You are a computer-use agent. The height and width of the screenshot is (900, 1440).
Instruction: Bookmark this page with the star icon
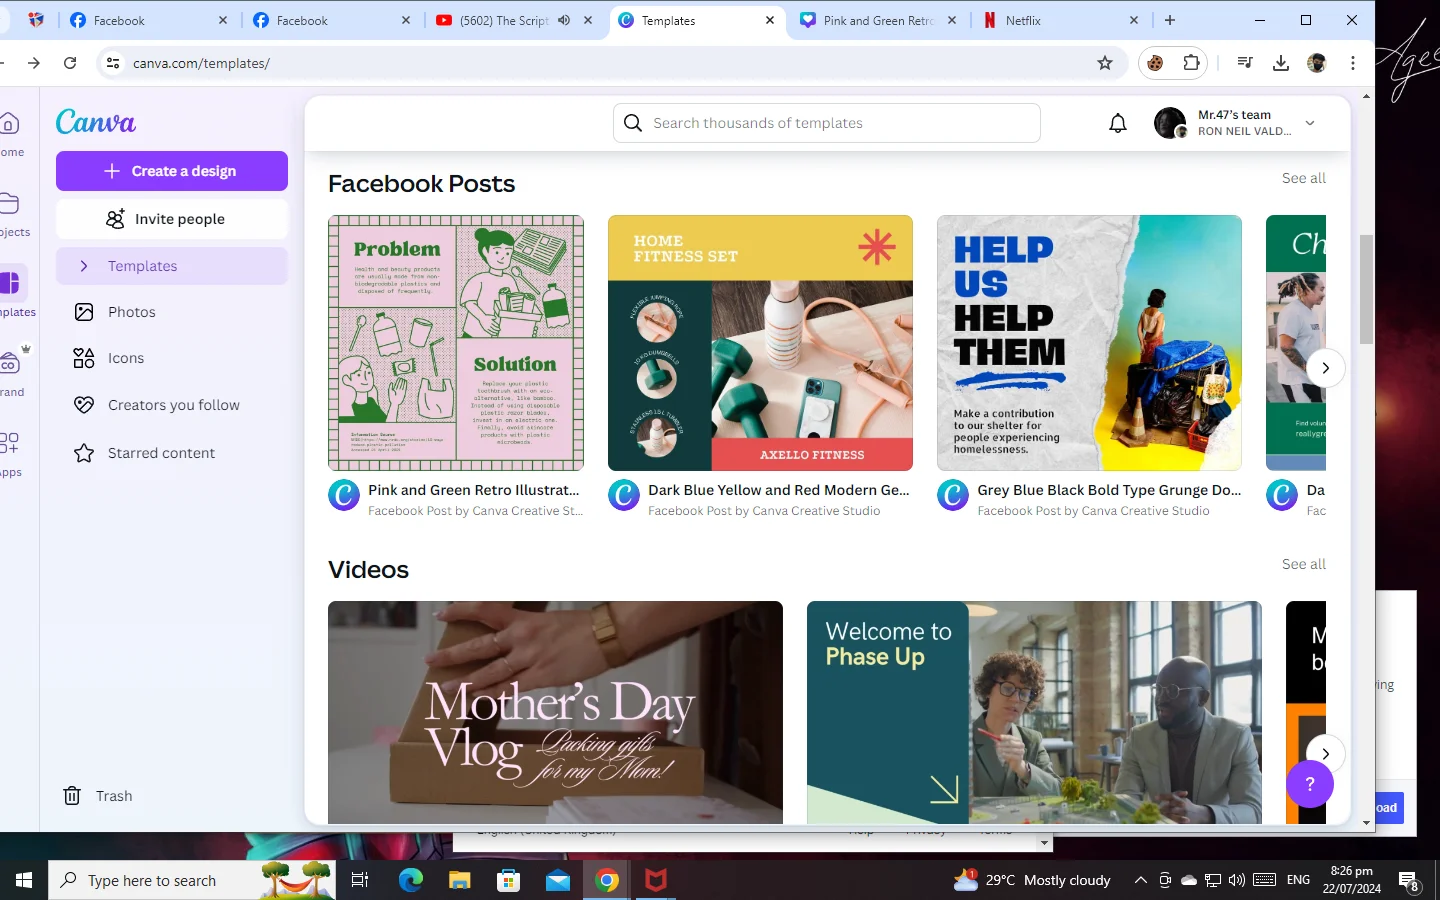[1105, 63]
